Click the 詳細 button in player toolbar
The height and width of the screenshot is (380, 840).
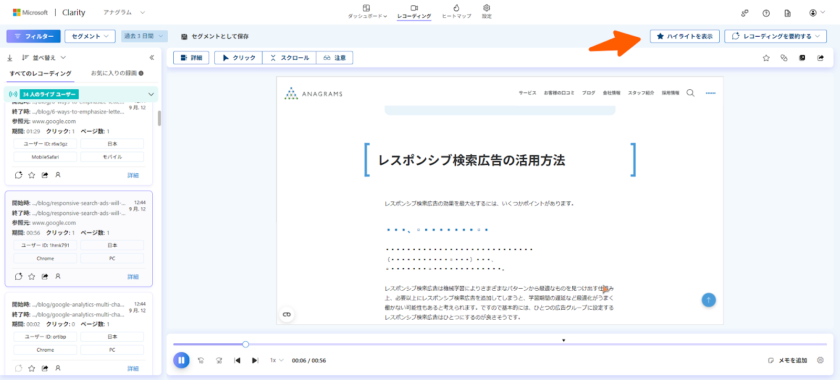(191, 58)
